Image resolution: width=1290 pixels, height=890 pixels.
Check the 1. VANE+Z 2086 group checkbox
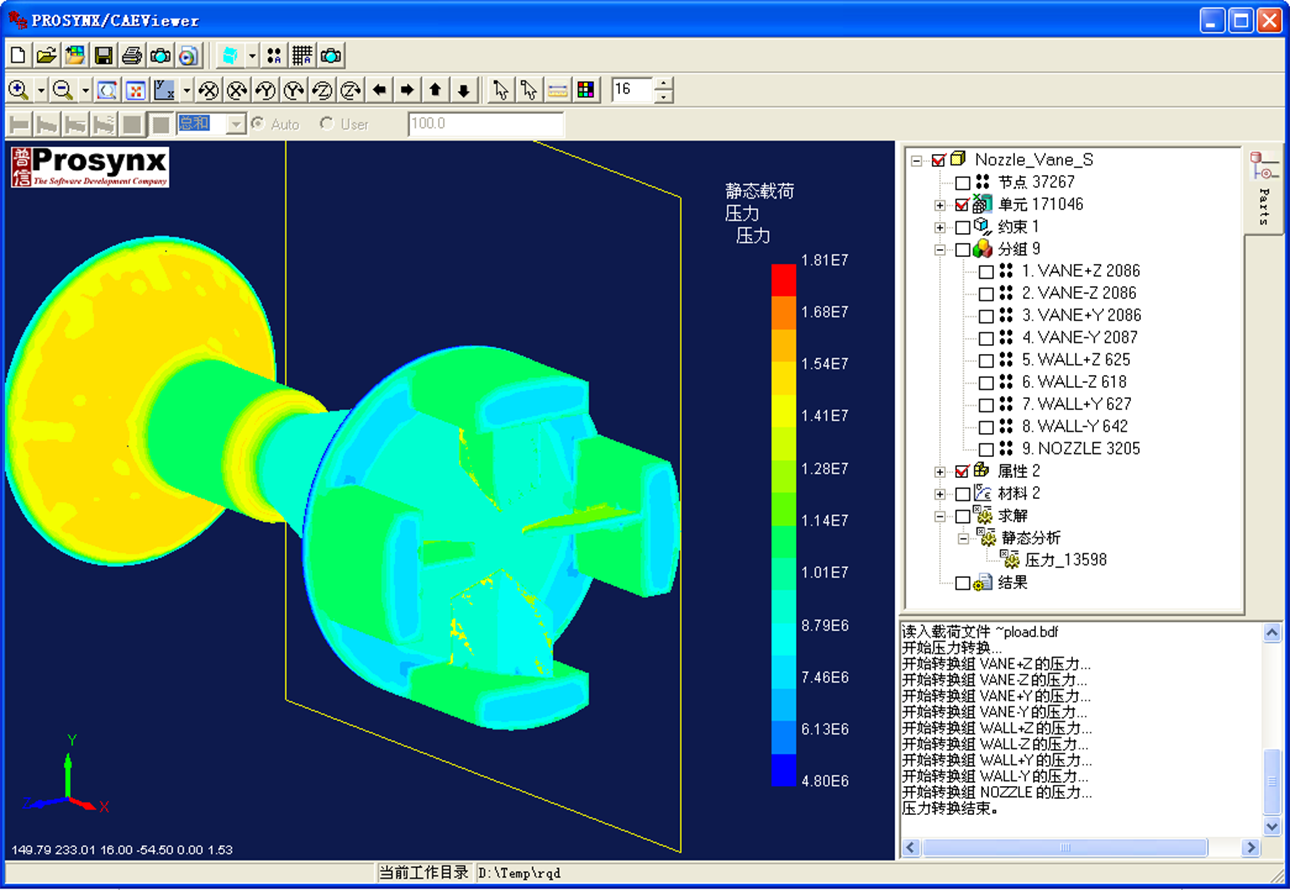coord(986,272)
